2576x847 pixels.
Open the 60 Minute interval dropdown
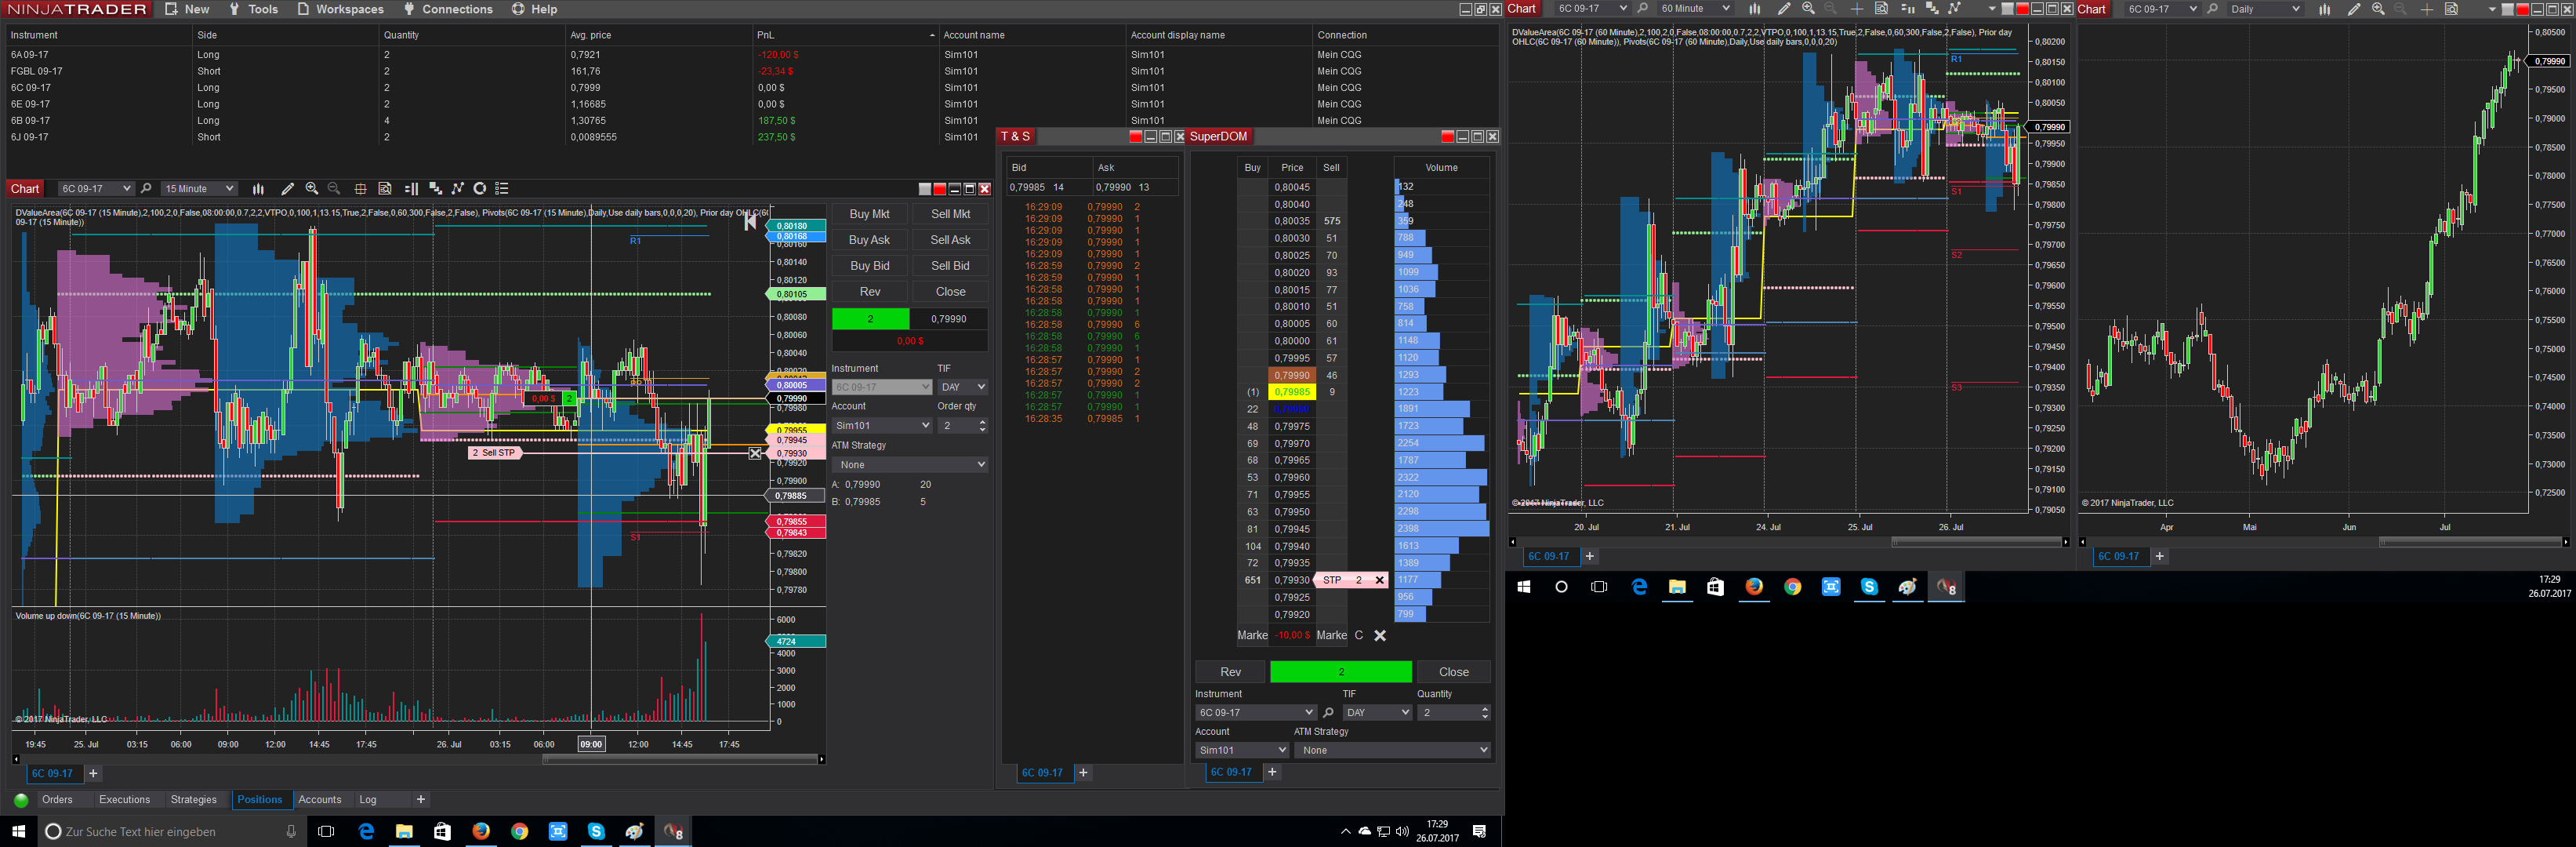pos(1695,9)
